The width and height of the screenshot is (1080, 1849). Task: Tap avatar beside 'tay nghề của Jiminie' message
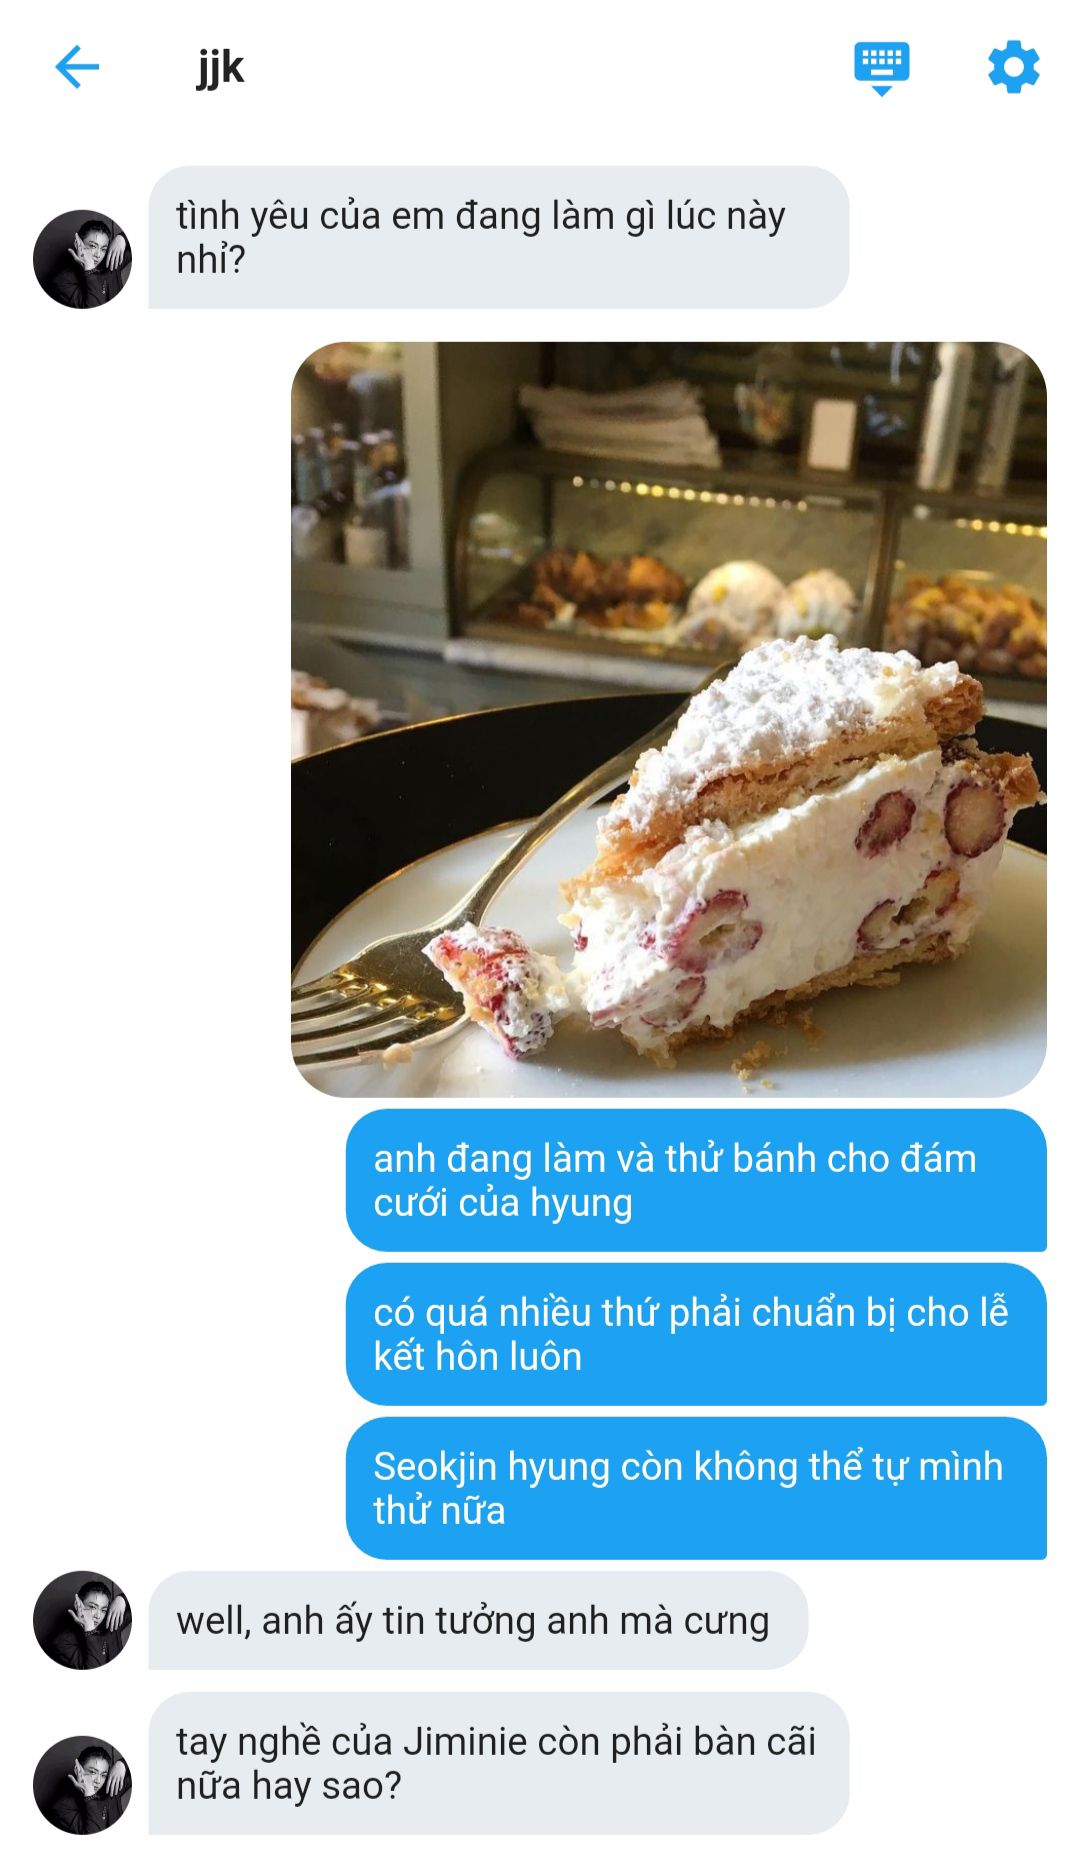point(83,1784)
